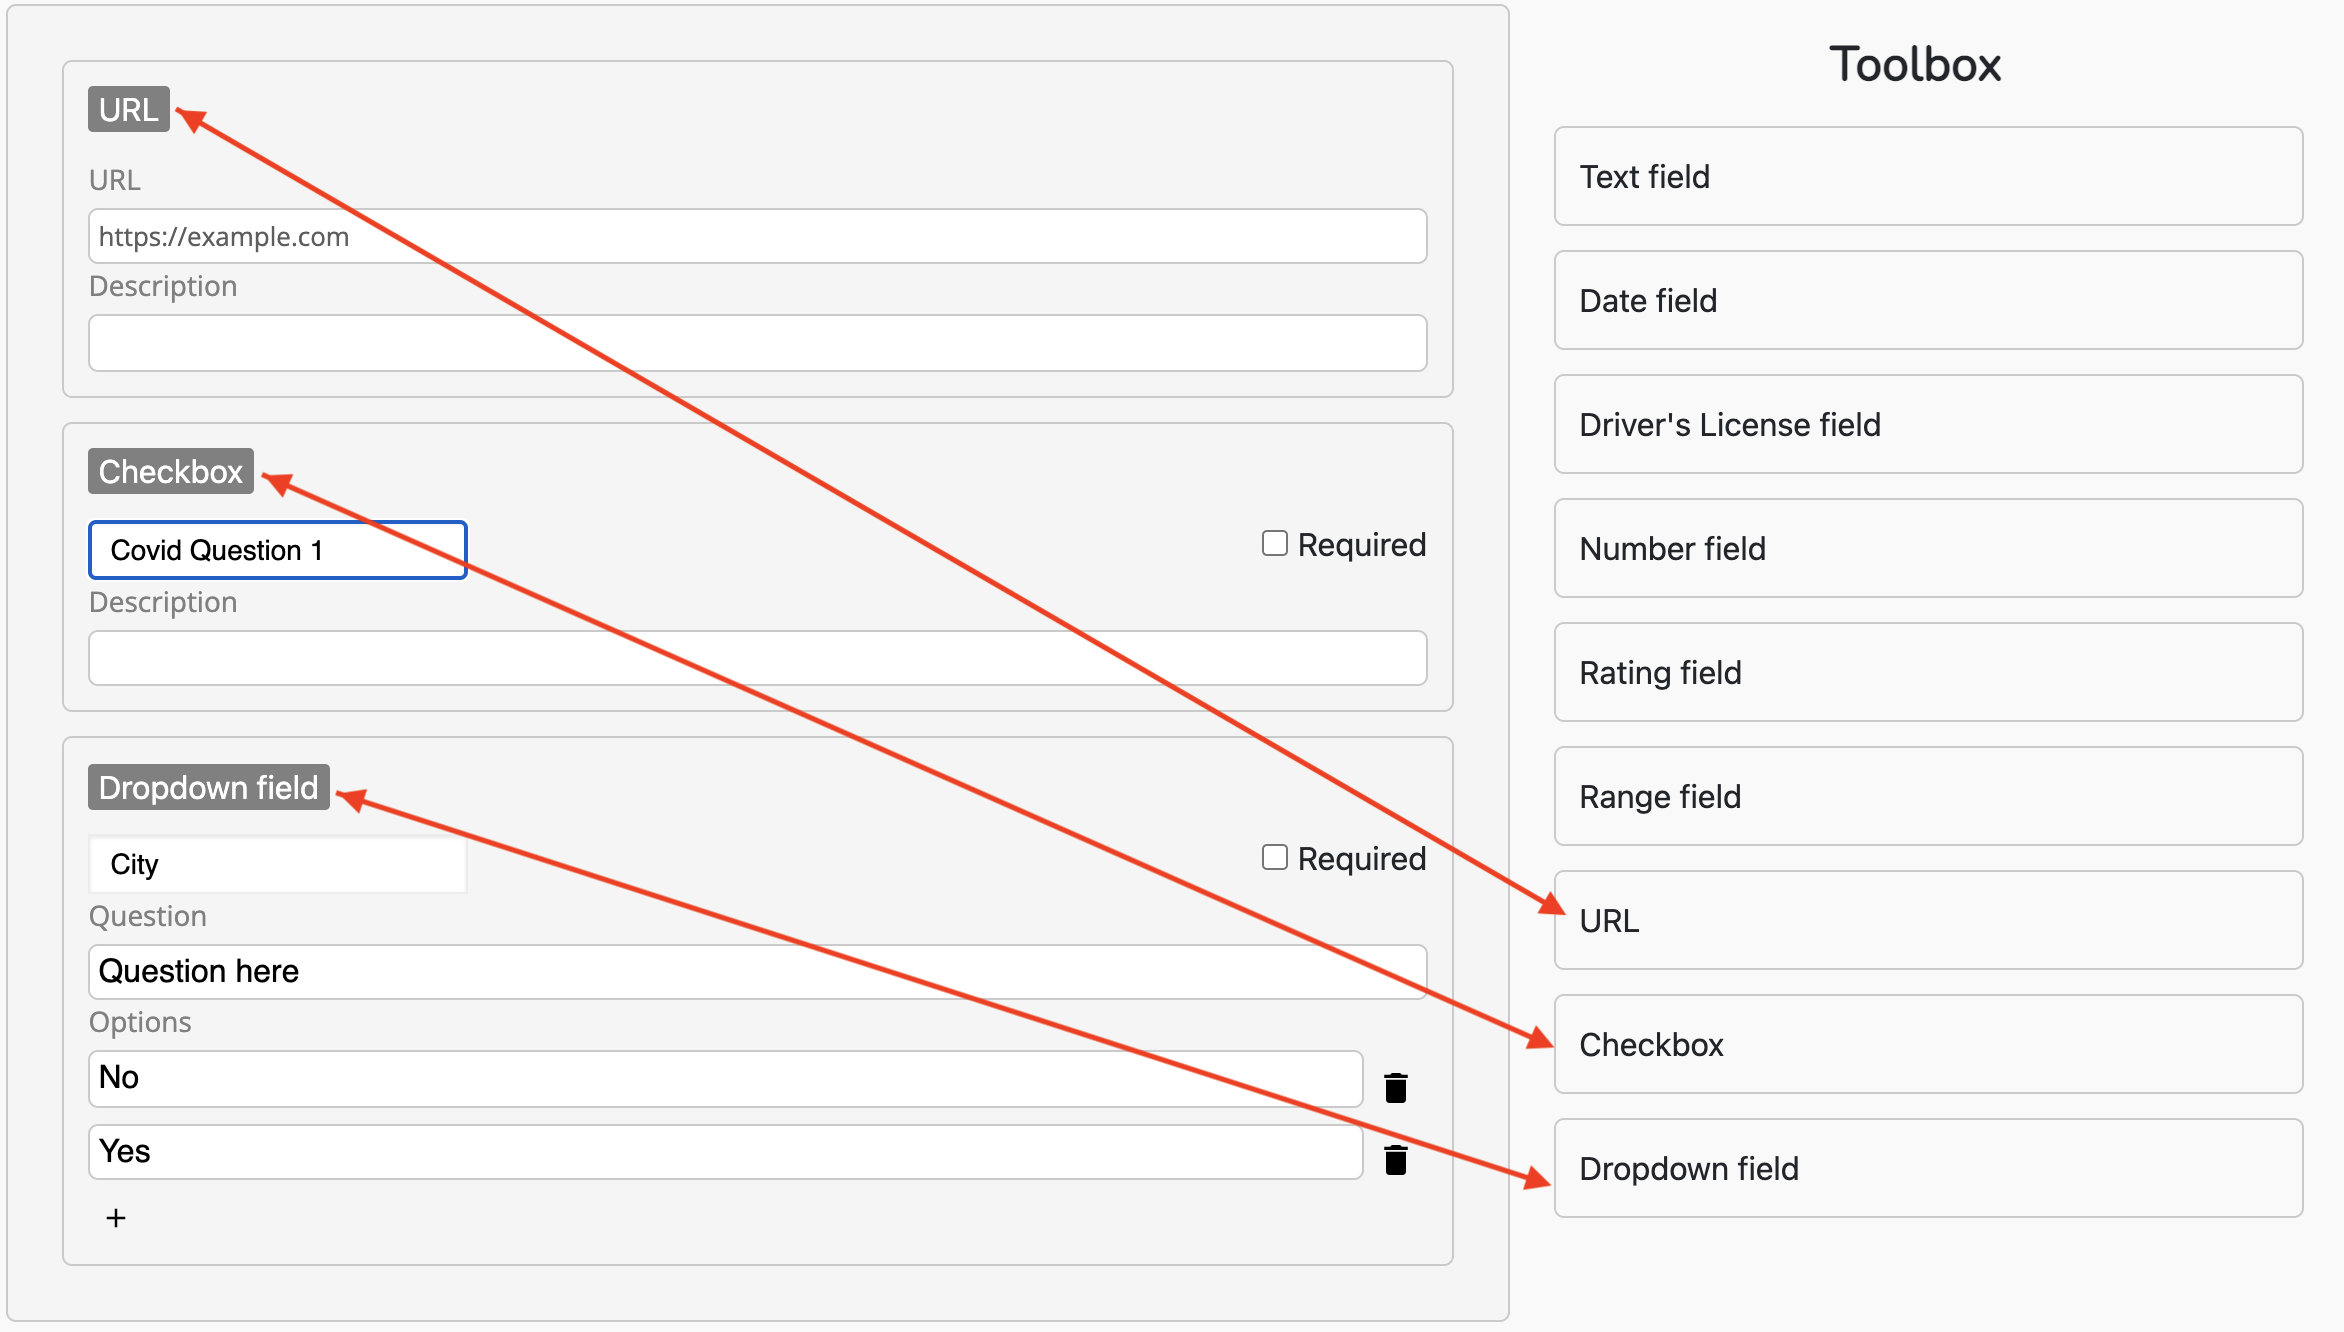Screen dimensions: 2344x1332
Task: Enable Required for the Checkbox field
Action: [x=1274, y=544]
